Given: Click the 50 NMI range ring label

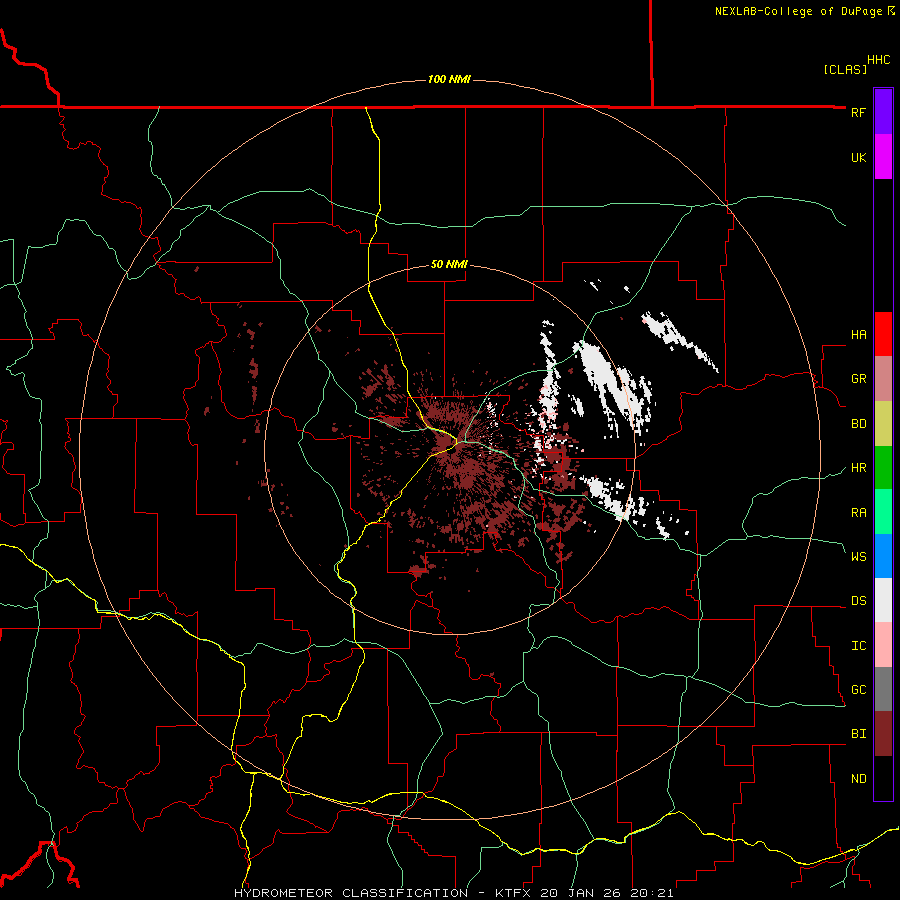Looking at the screenshot, I should pyautogui.click(x=449, y=264).
